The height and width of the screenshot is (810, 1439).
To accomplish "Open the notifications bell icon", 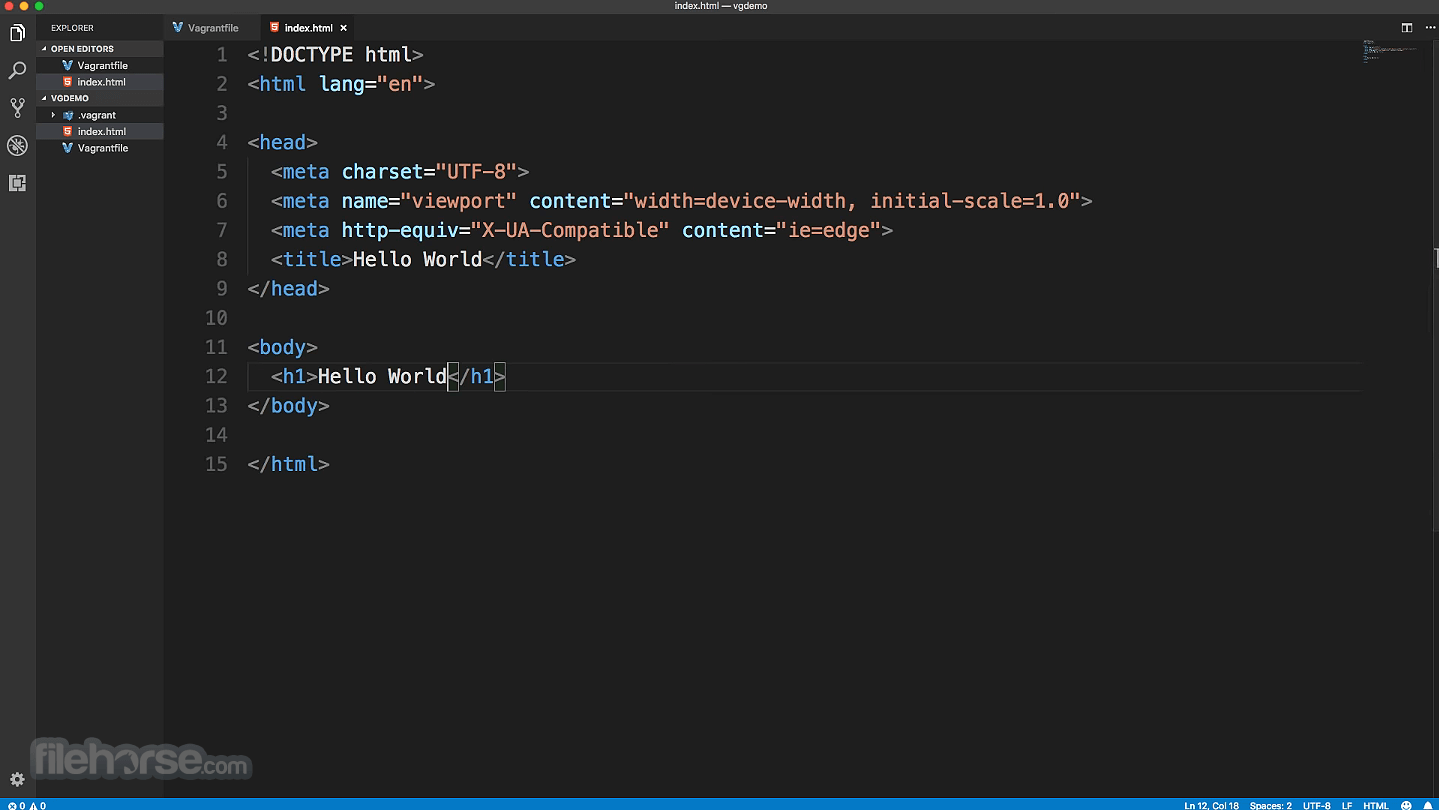I will click(x=1427, y=805).
